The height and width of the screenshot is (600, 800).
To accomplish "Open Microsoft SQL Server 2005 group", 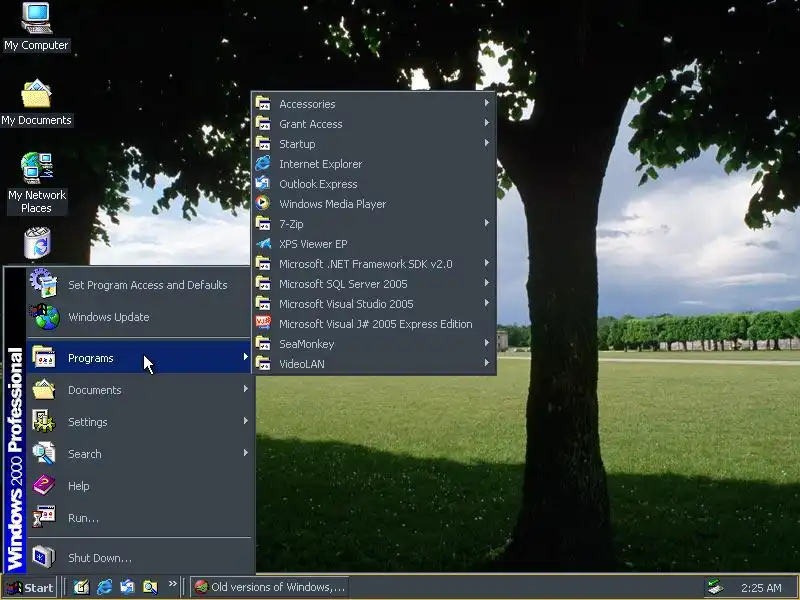I will (373, 284).
